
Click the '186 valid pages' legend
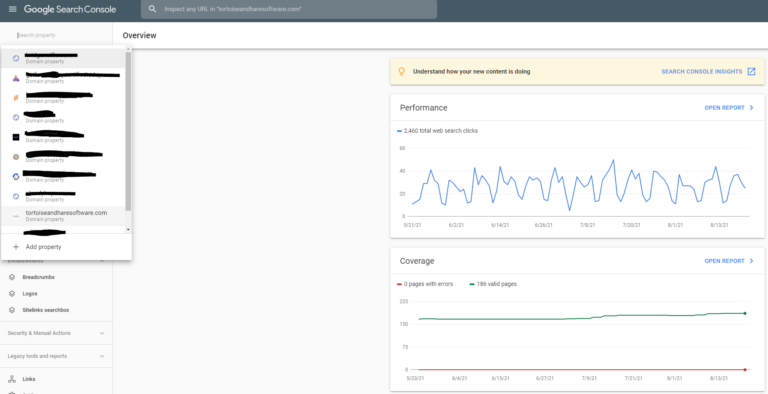(x=493, y=284)
